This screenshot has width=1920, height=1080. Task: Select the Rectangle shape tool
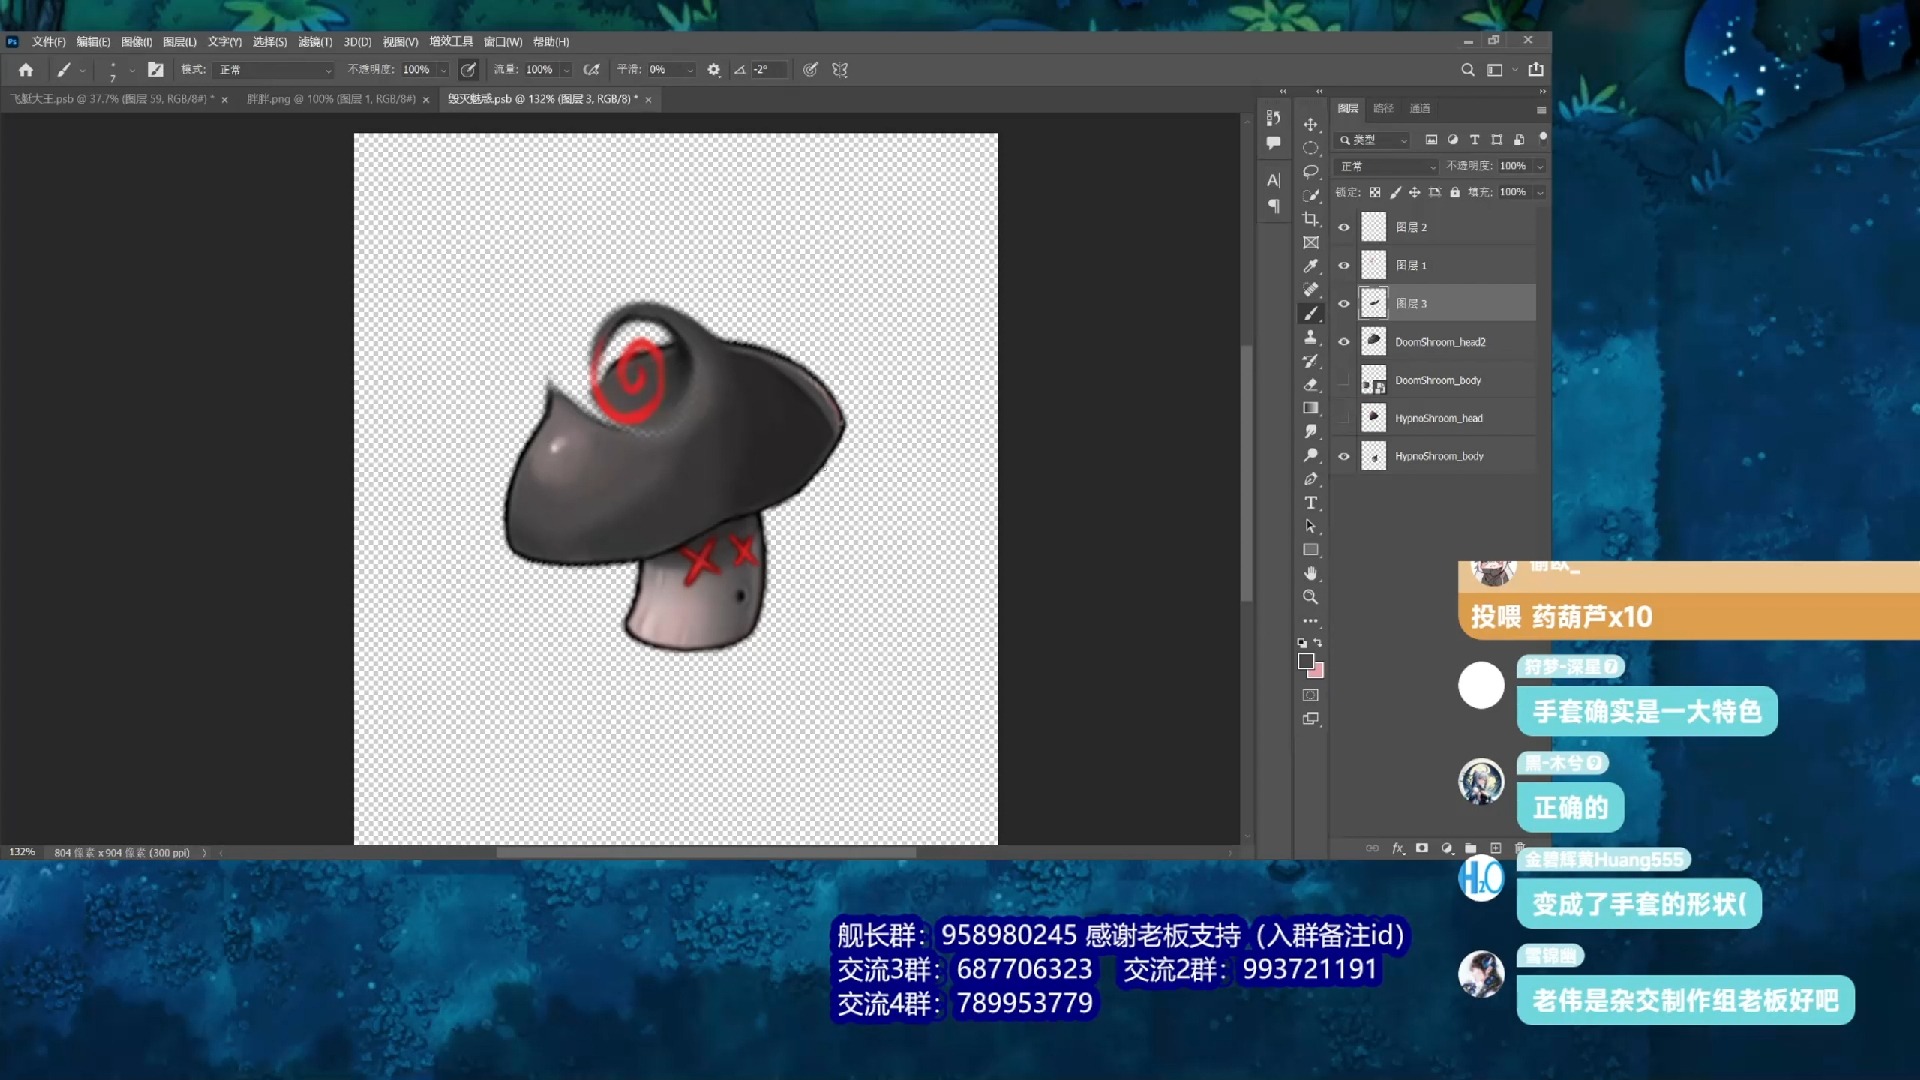click(1310, 550)
